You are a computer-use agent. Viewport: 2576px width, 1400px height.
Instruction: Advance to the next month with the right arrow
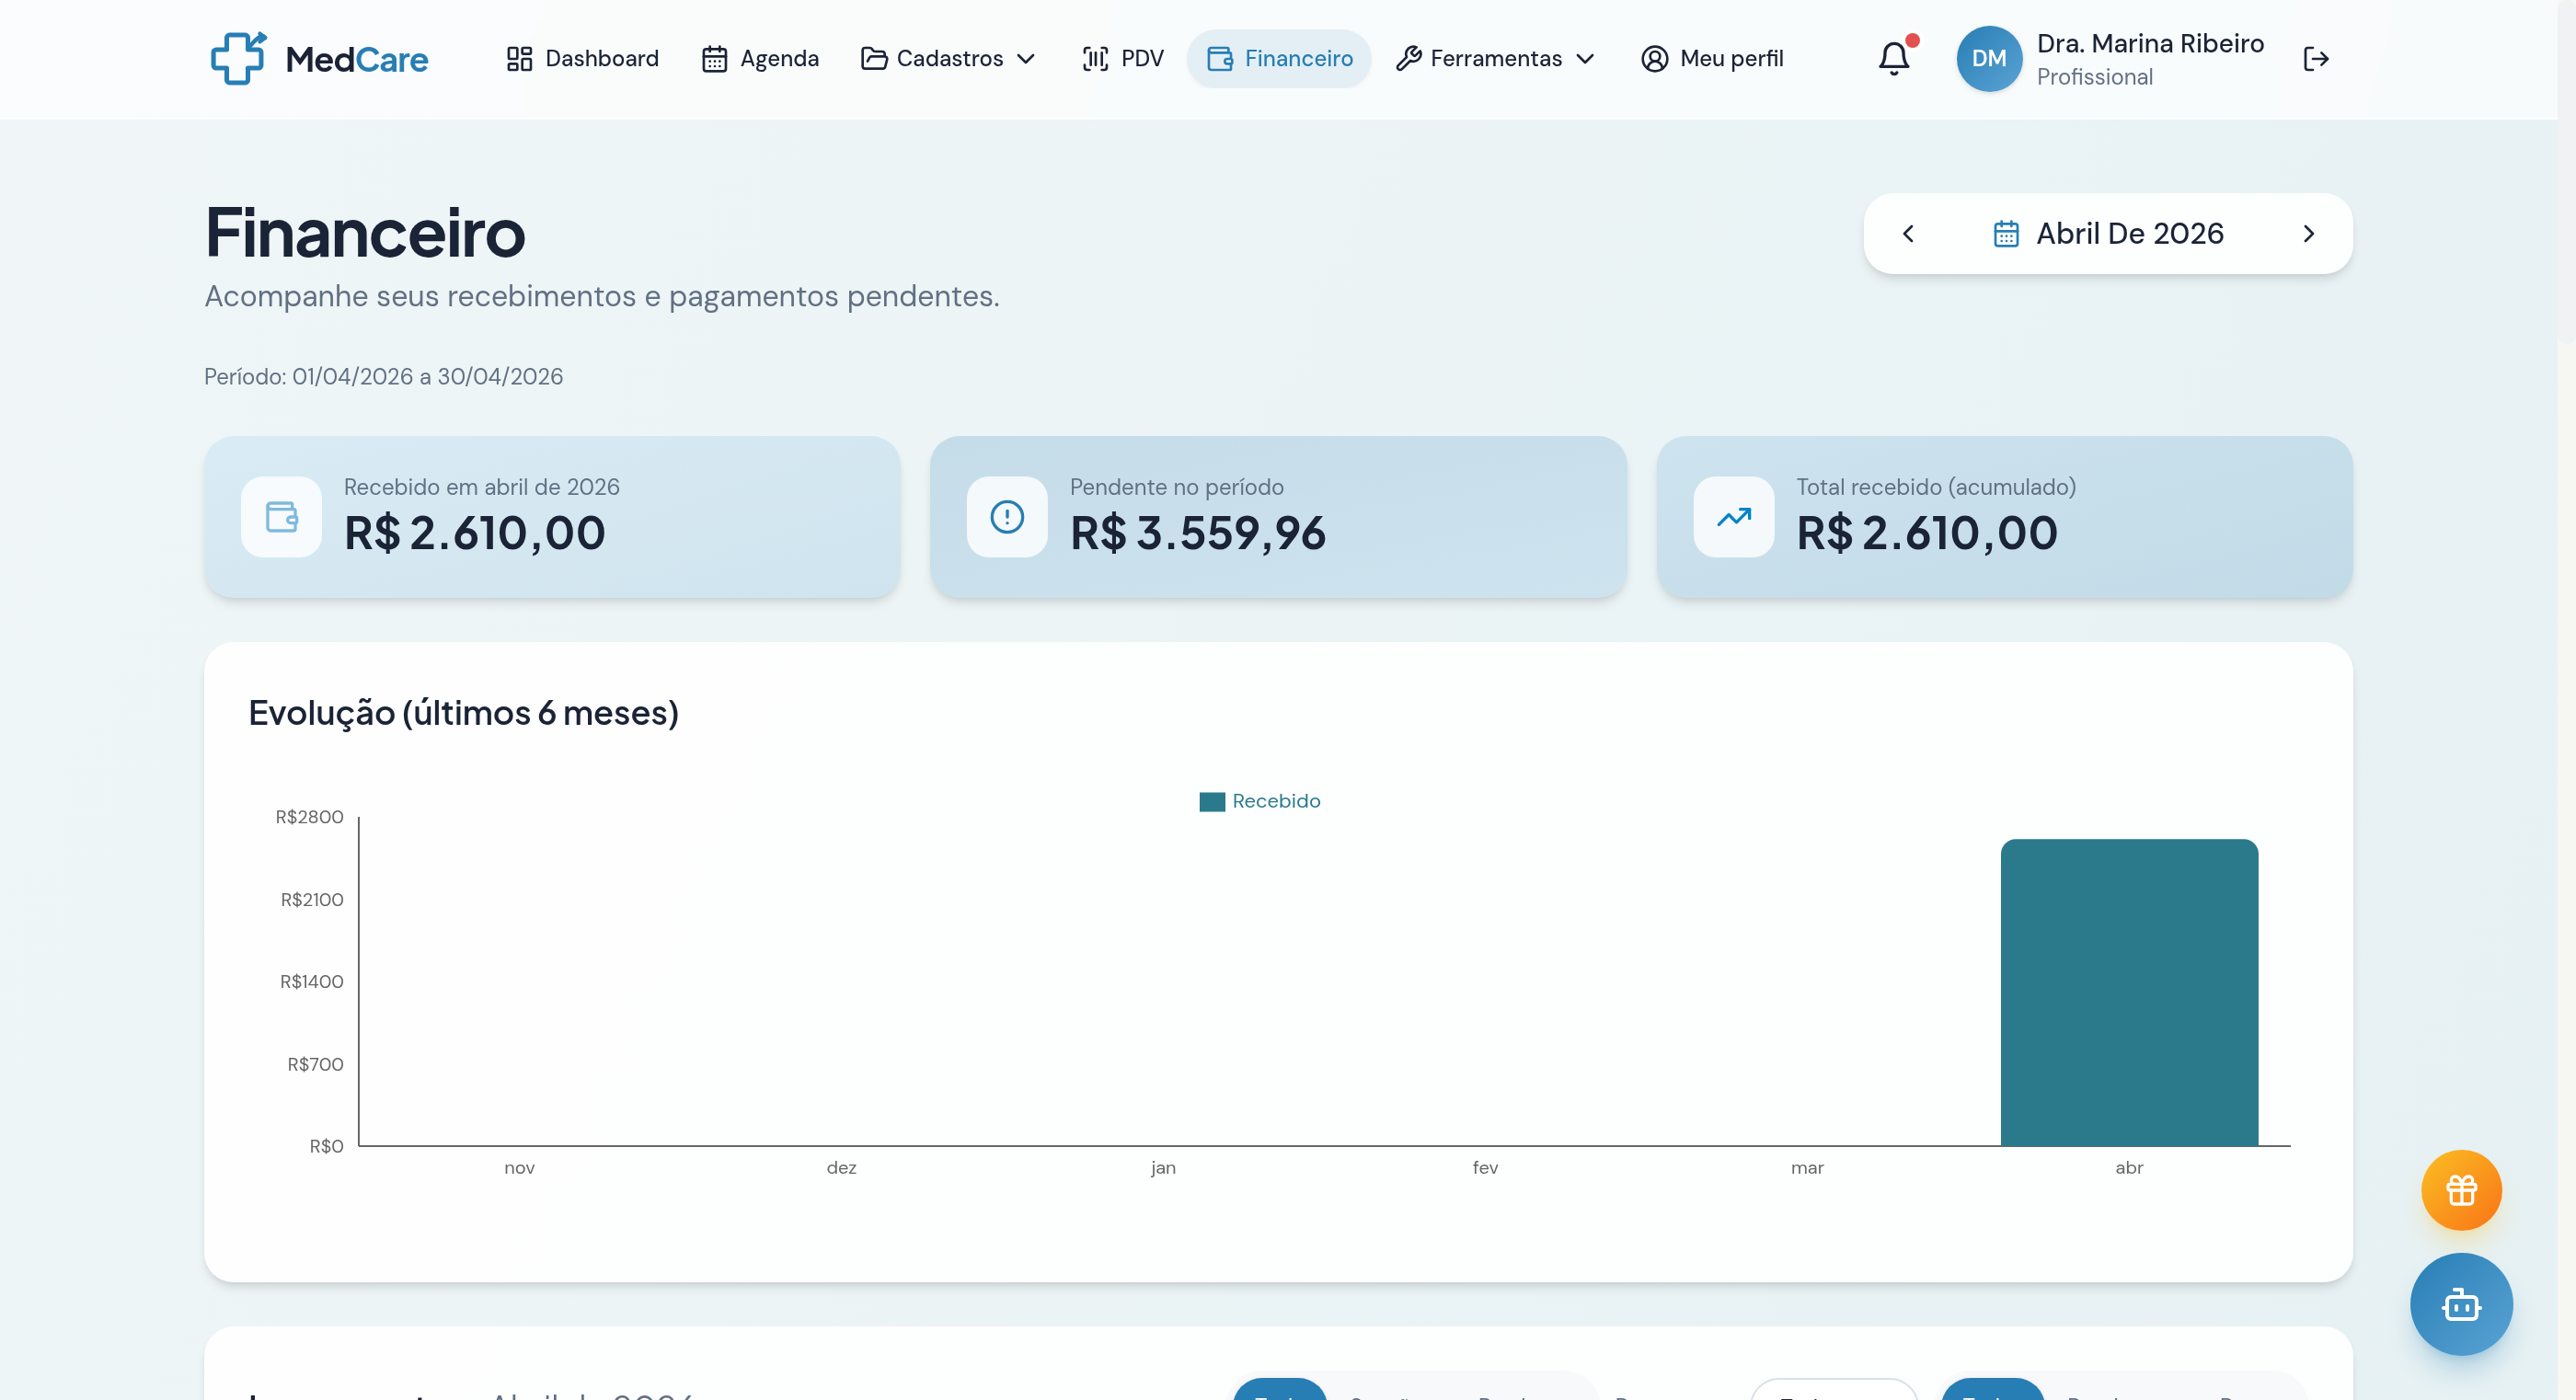(2309, 232)
